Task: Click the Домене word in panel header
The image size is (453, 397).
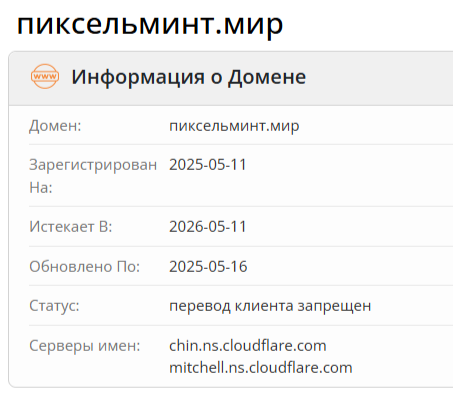Action: 267,77
